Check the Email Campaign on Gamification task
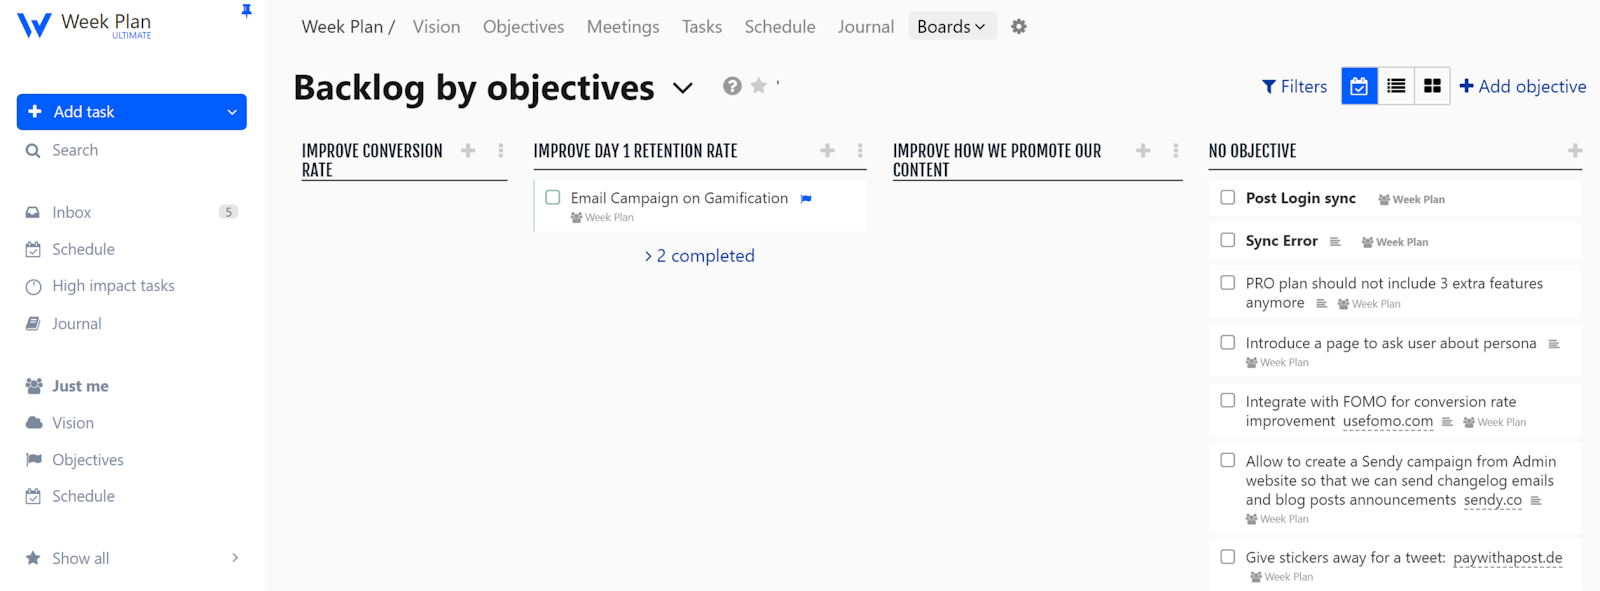1600x591 pixels. click(x=553, y=198)
